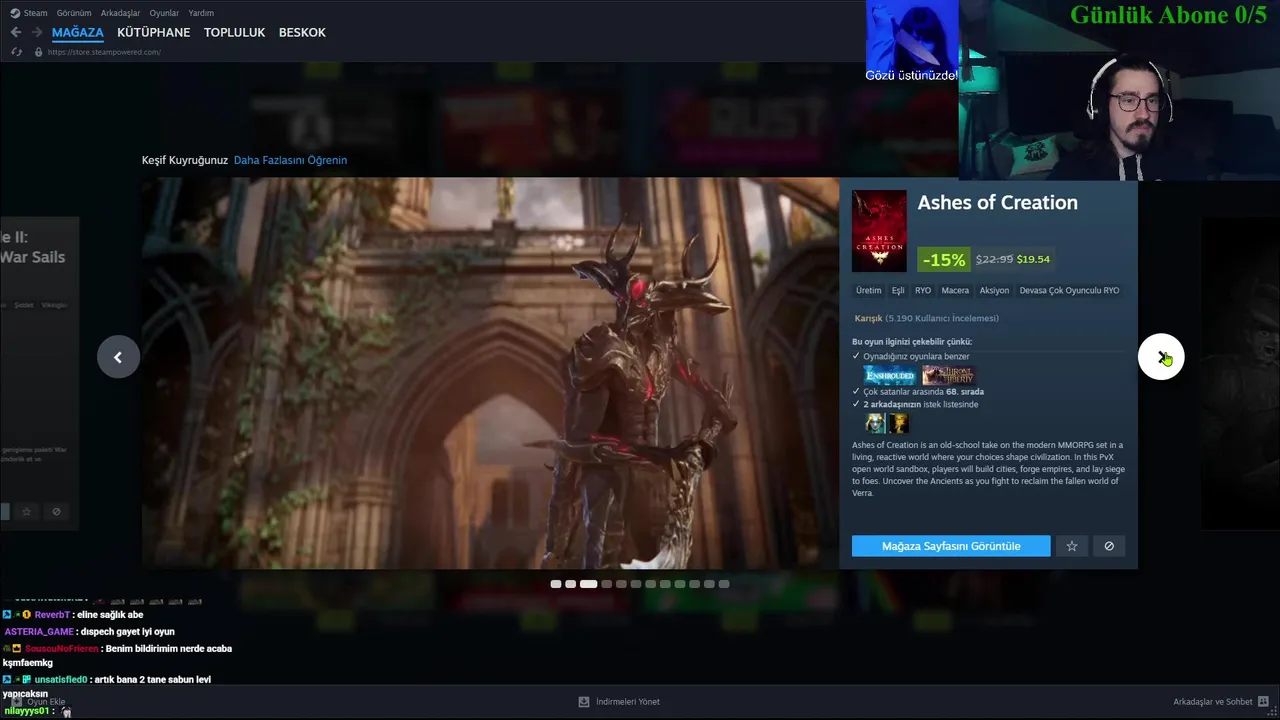Click the store URL address field
1280x720 pixels.
[104, 52]
